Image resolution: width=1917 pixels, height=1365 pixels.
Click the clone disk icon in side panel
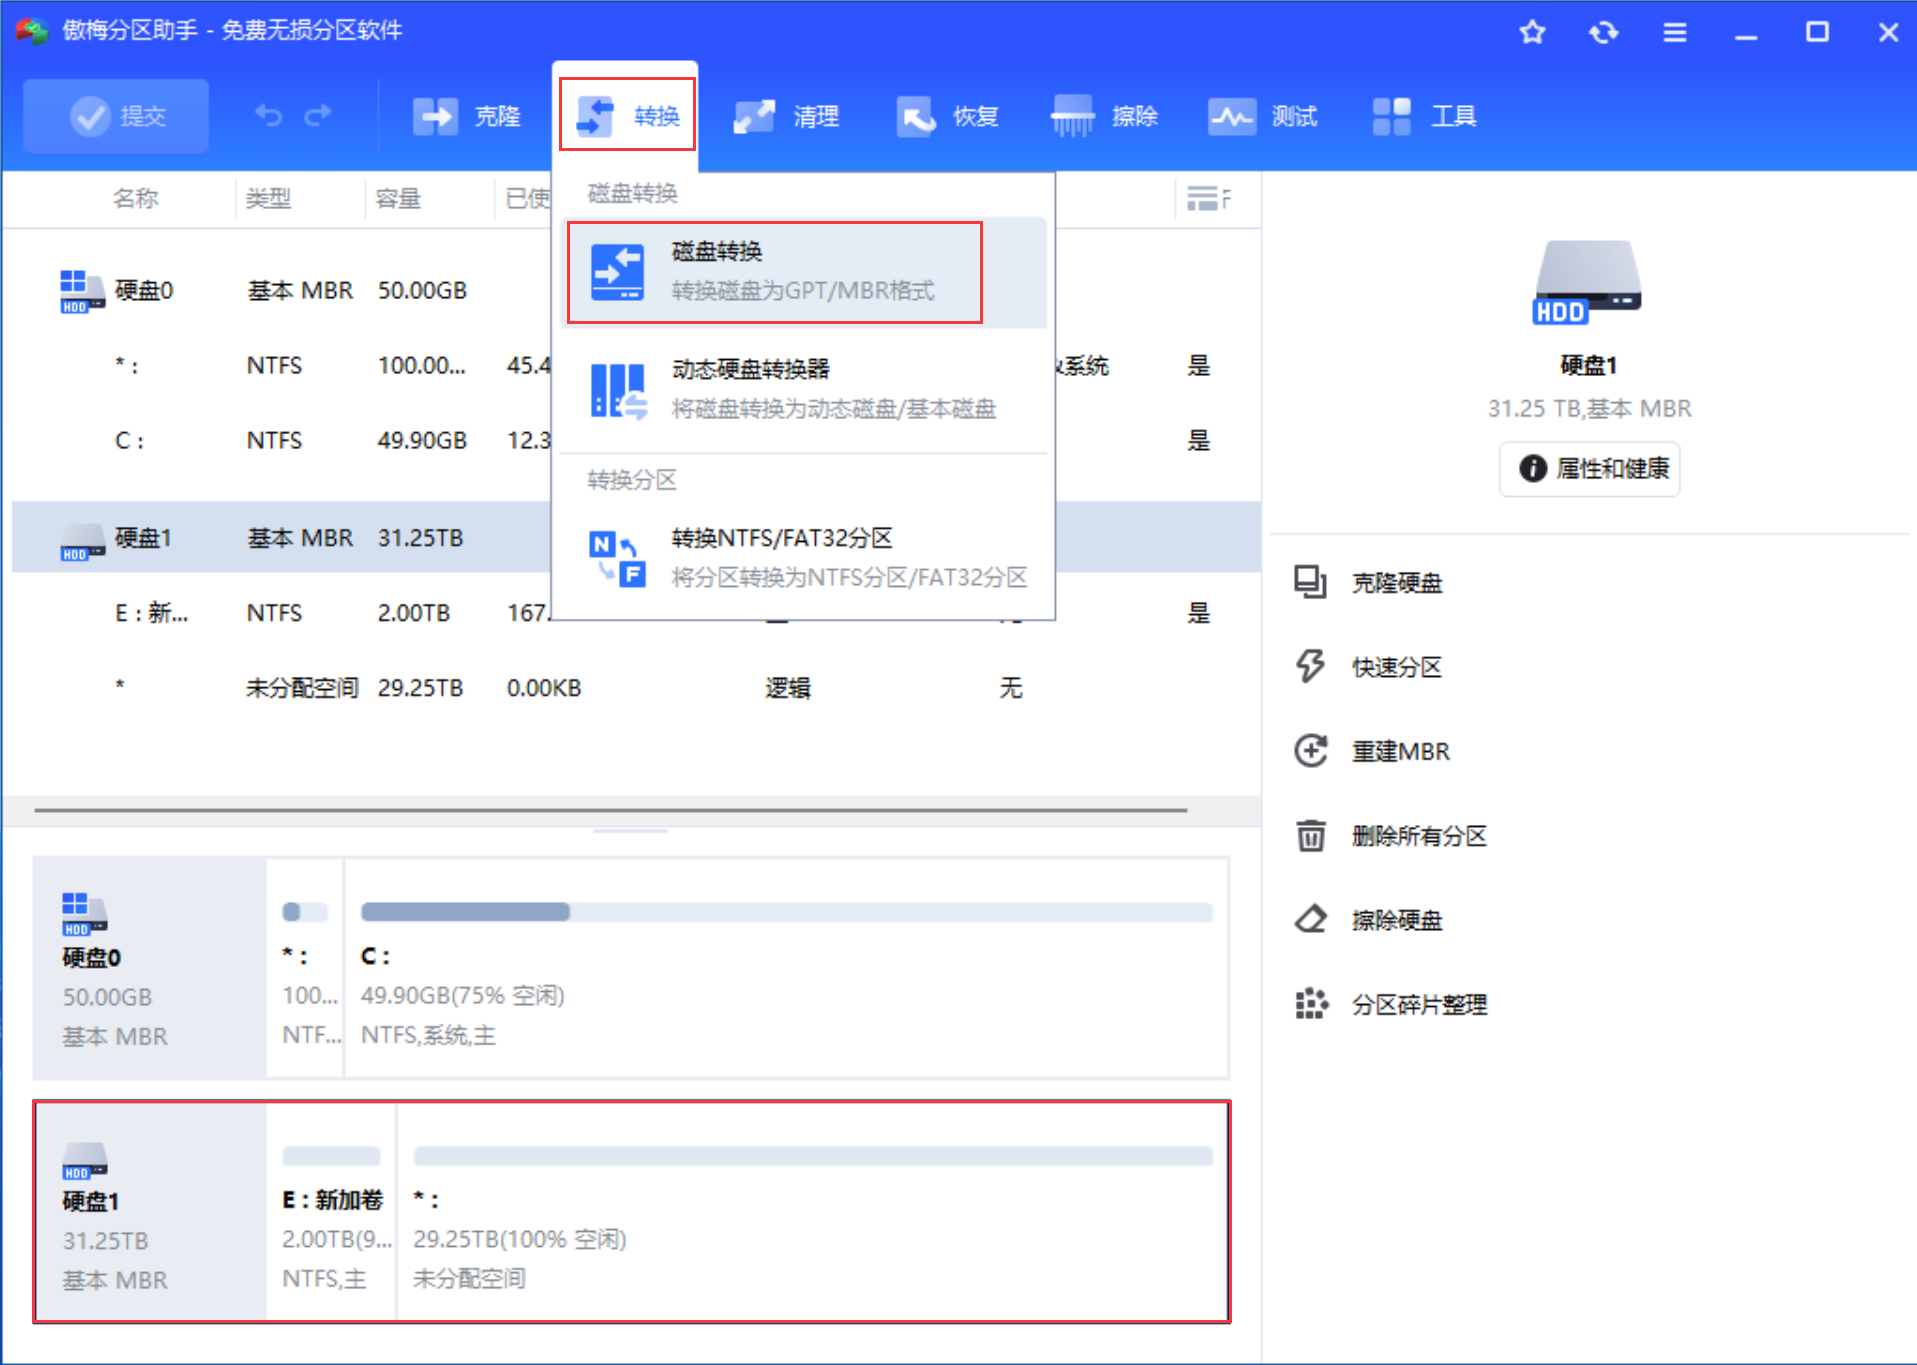[1310, 582]
